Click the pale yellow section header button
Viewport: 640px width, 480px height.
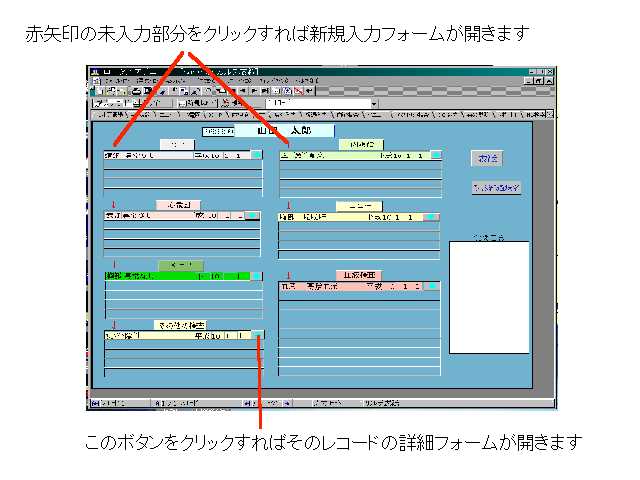(x=359, y=206)
